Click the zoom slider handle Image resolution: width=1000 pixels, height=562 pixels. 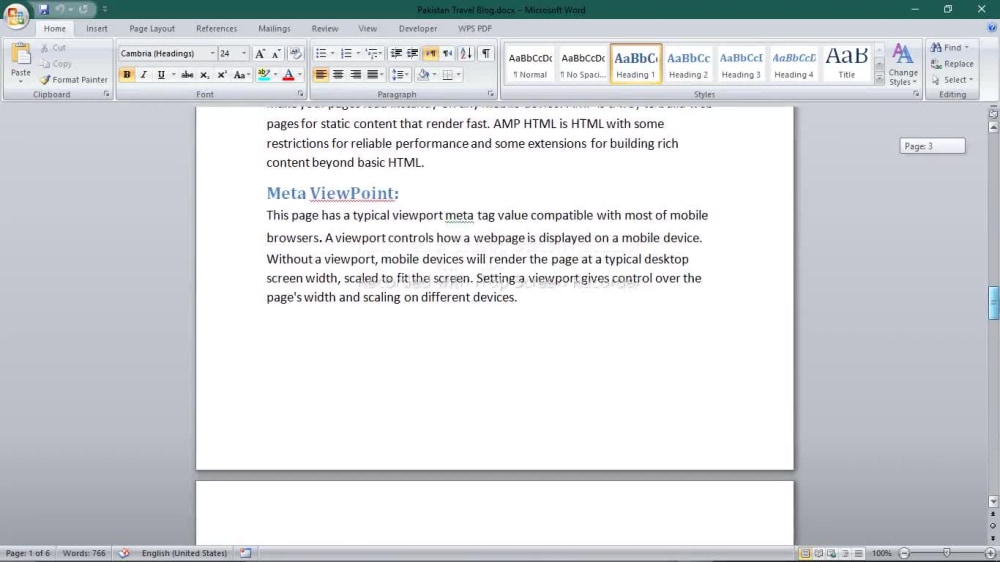(946, 553)
